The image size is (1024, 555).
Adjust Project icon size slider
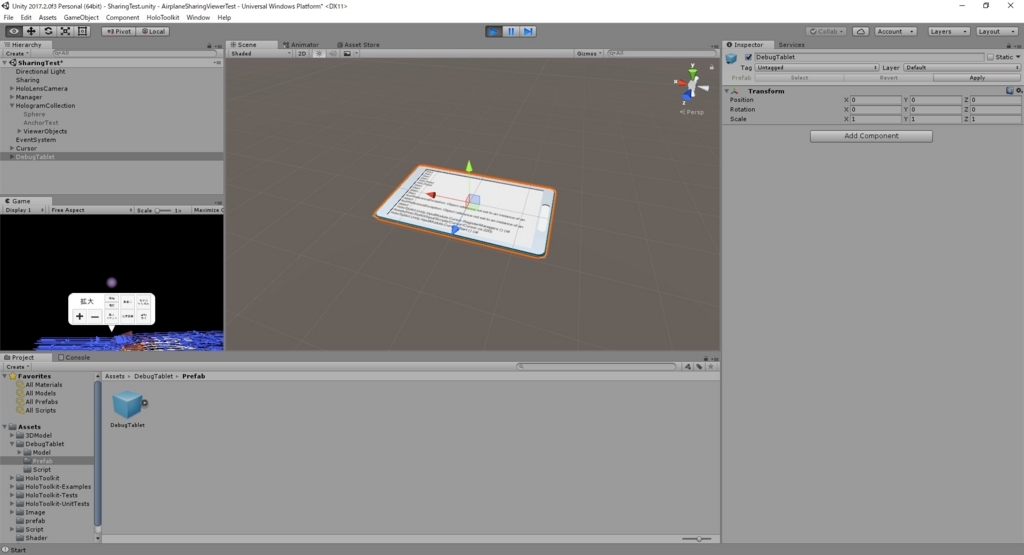(697, 539)
